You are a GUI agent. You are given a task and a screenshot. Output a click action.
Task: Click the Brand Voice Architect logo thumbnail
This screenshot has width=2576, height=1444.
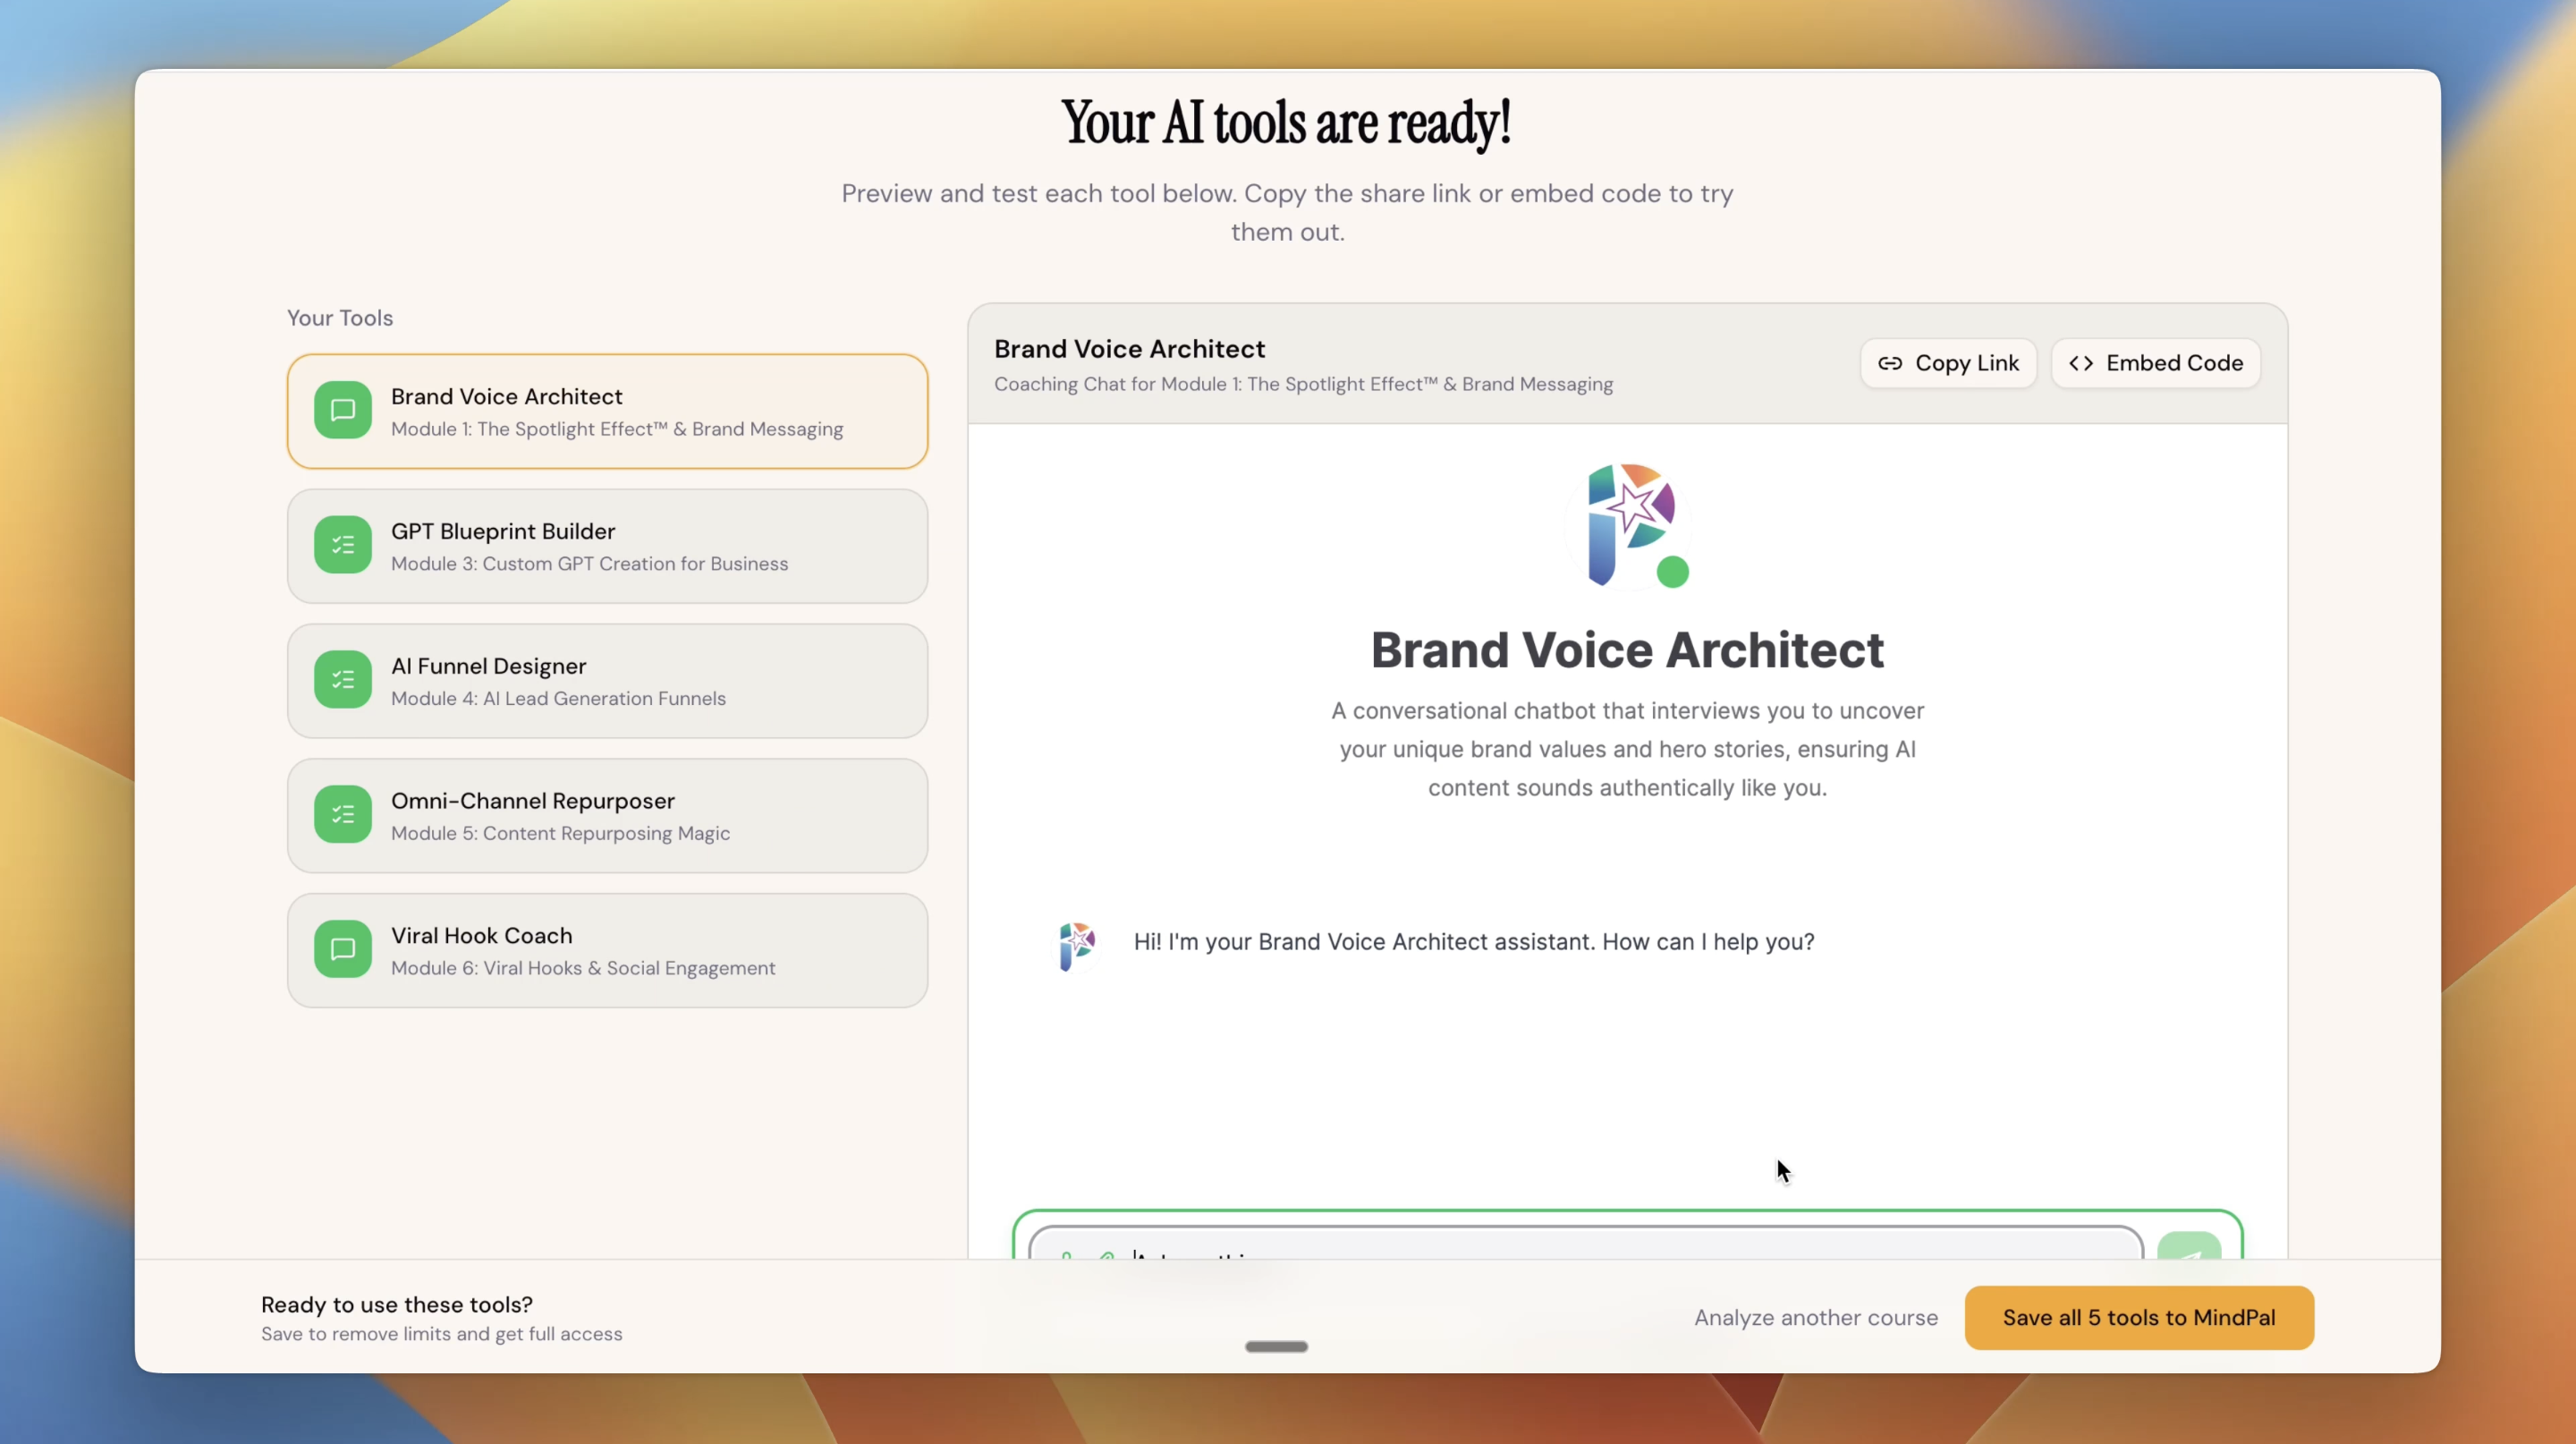click(x=1627, y=524)
